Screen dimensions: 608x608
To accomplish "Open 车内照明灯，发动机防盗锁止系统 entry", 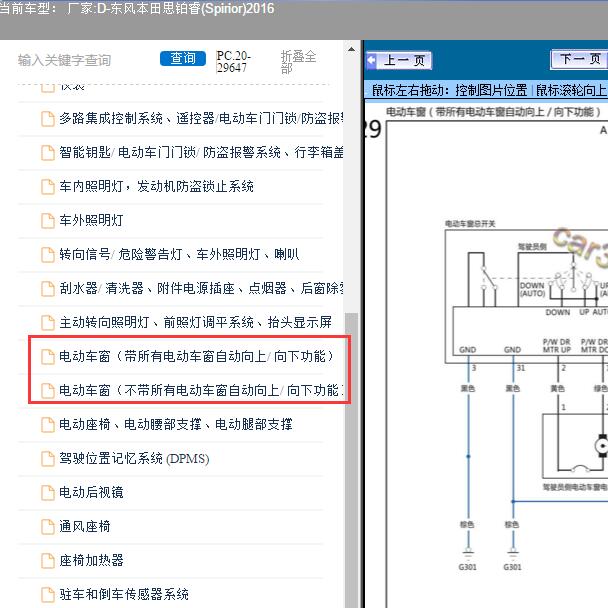I will click(x=156, y=186).
